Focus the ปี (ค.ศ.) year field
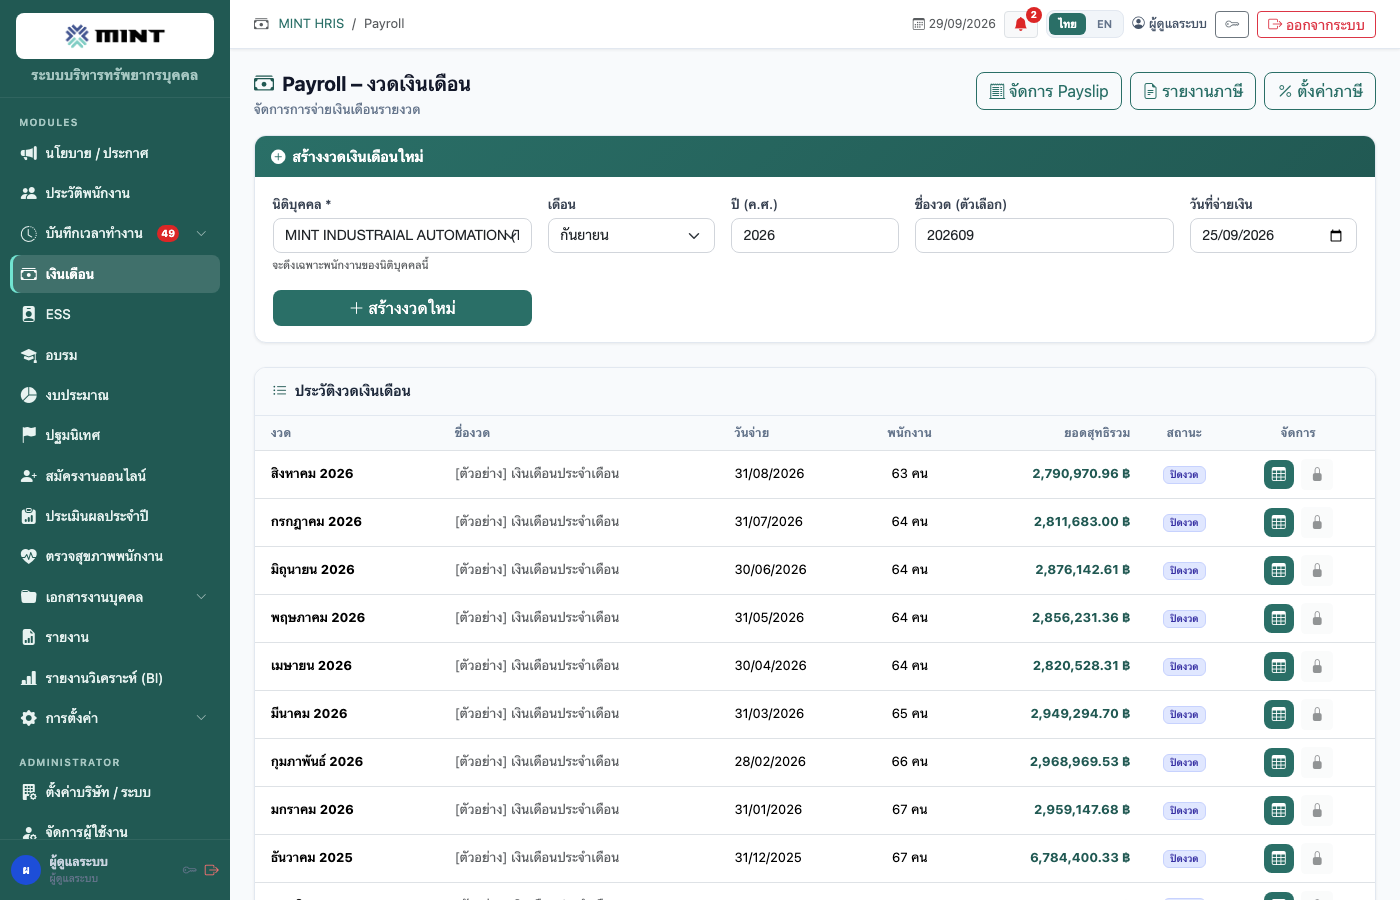The image size is (1400, 900). pos(815,236)
